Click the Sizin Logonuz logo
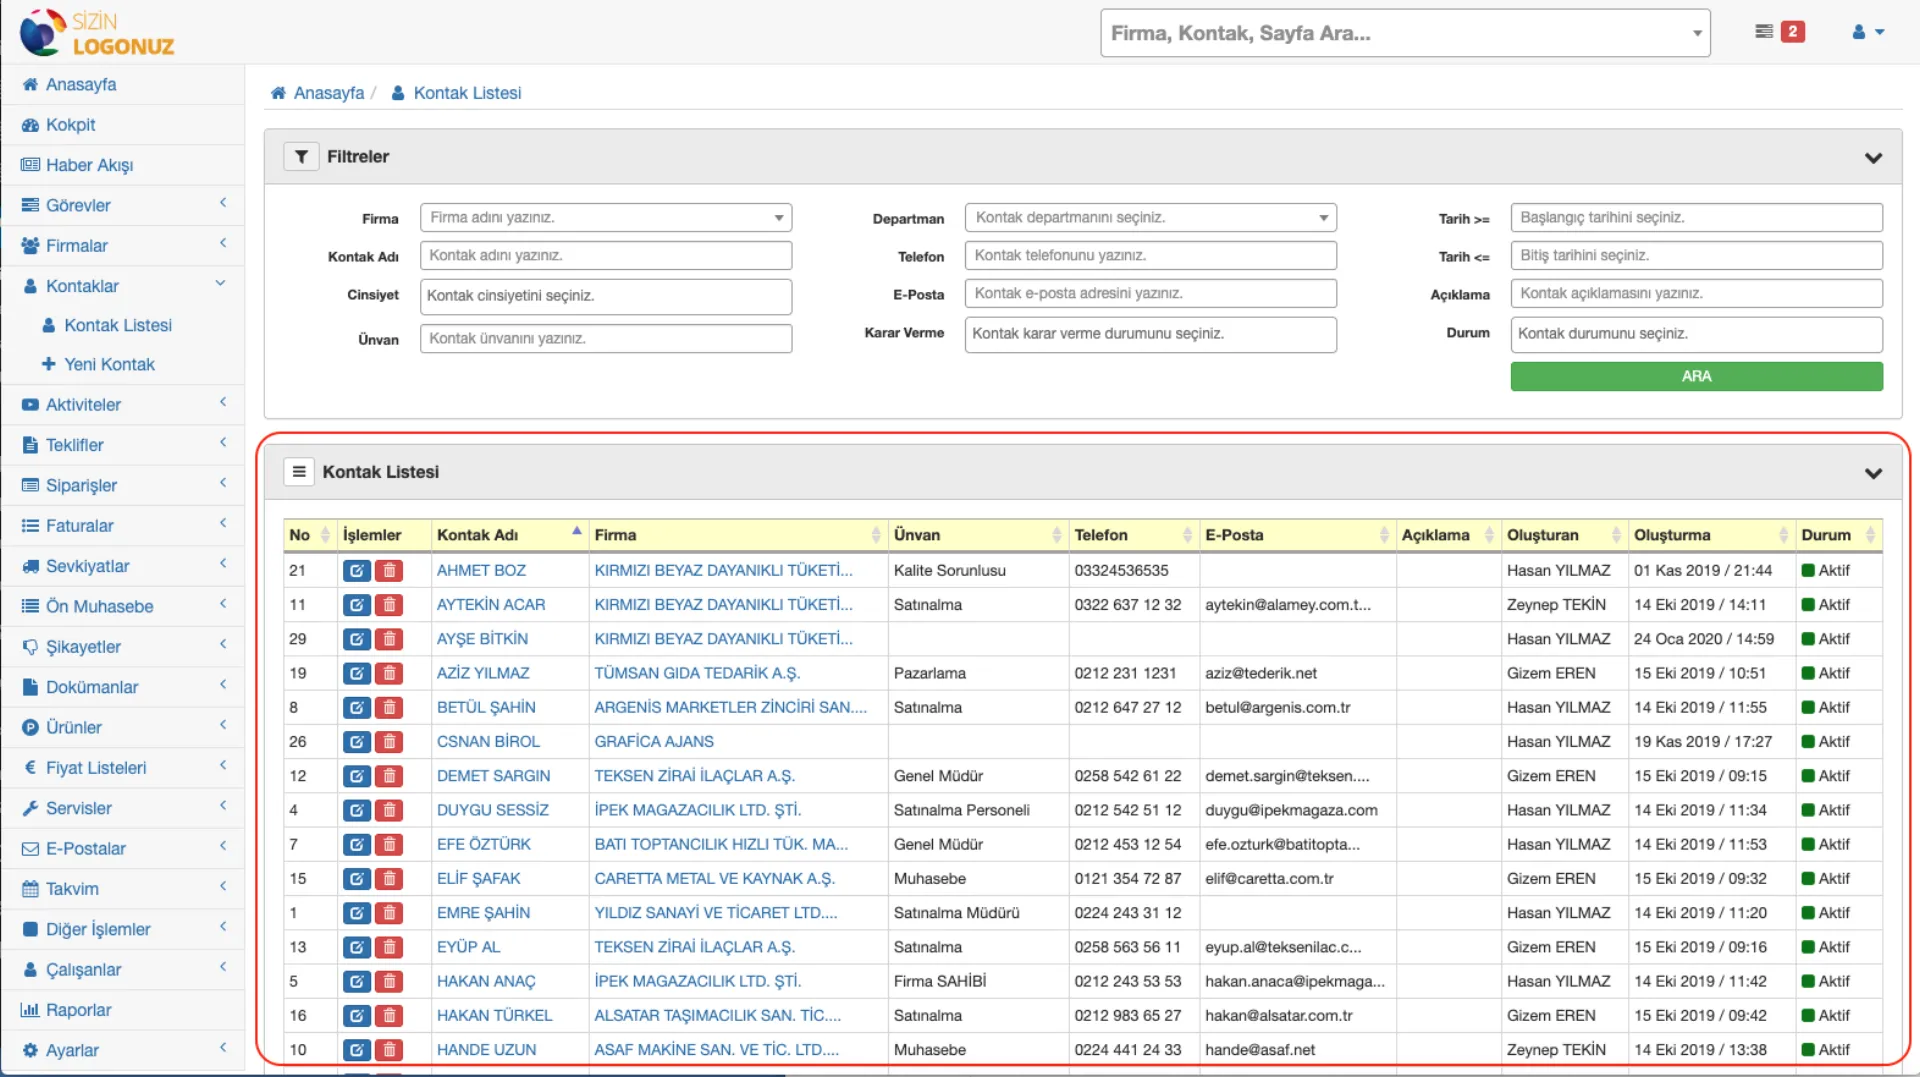The image size is (1920, 1077). (97, 33)
